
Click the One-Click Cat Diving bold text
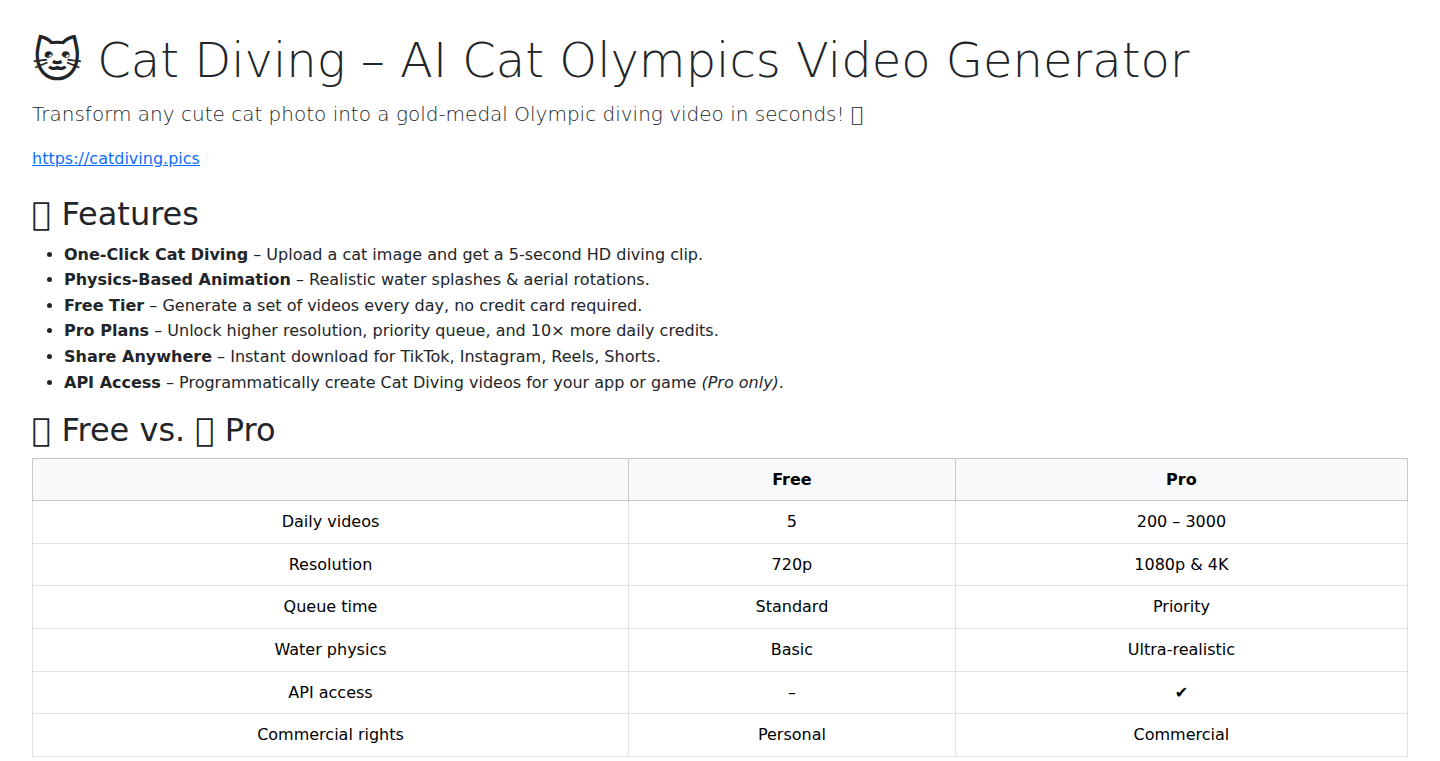click(156, 254)
